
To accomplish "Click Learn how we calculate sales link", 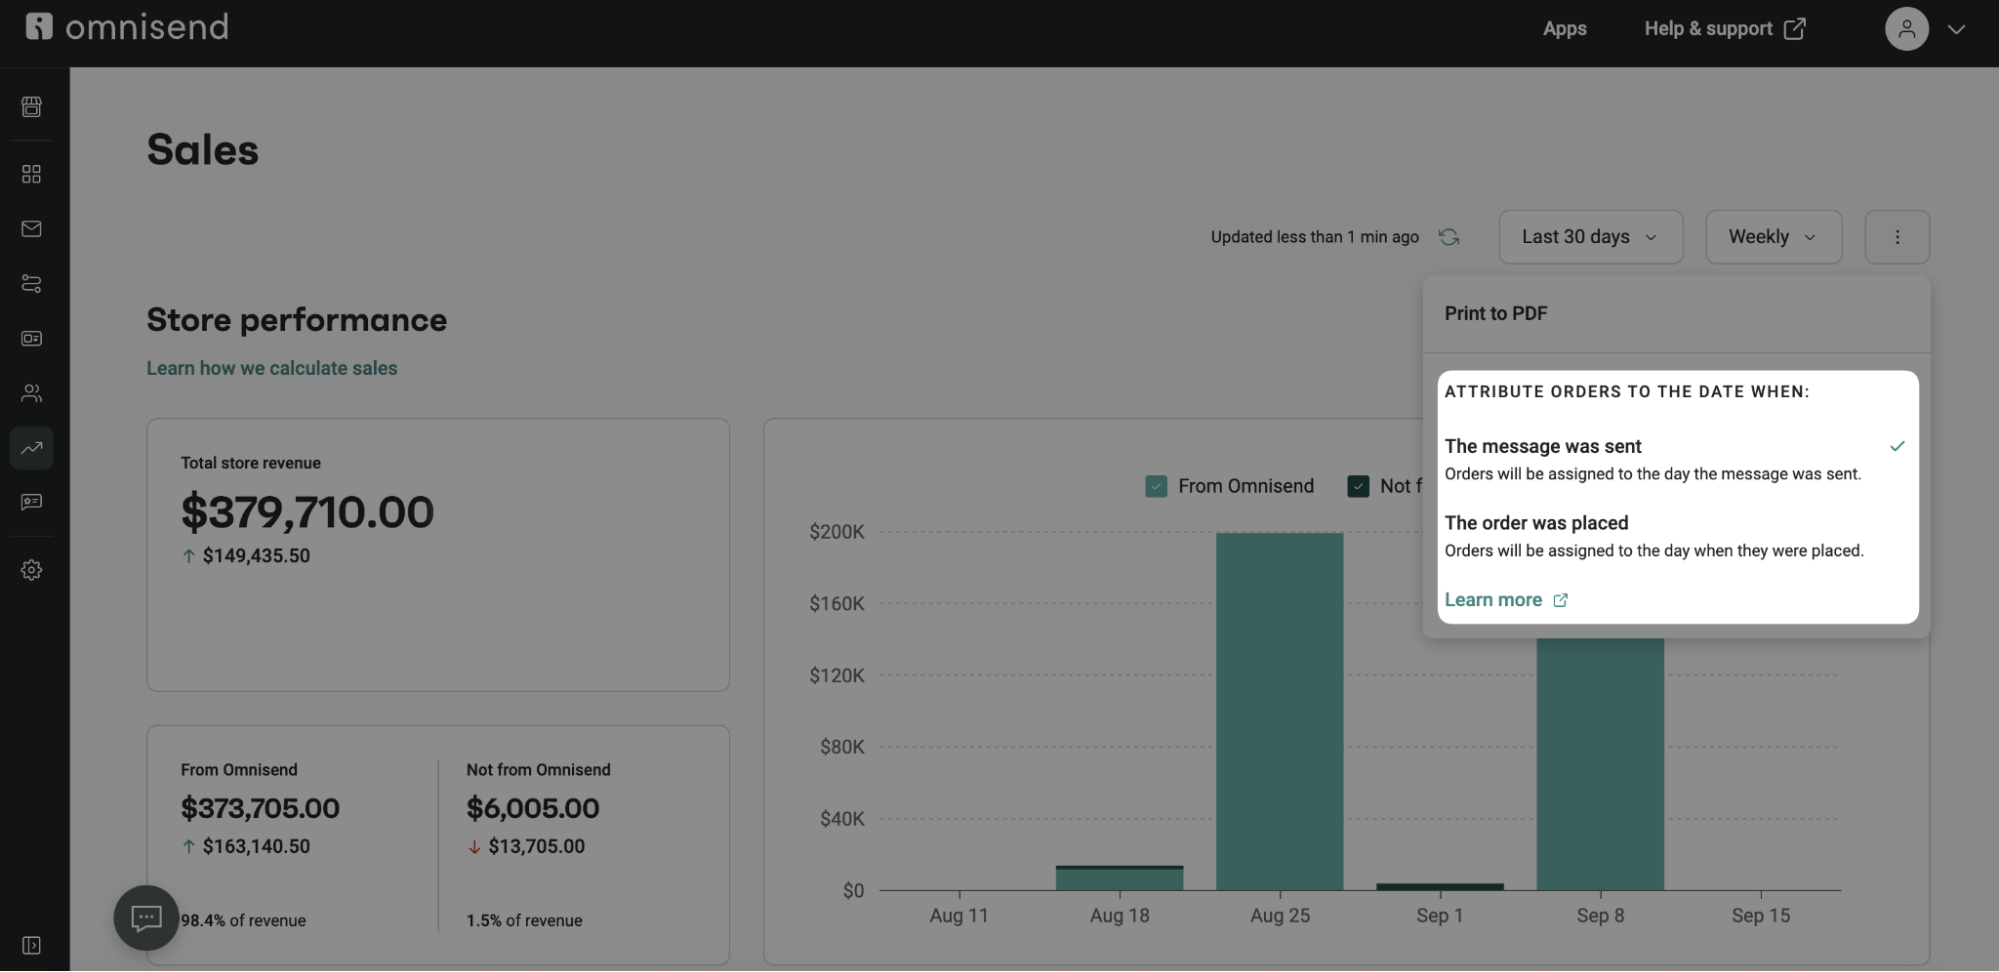I will (271, 367).
